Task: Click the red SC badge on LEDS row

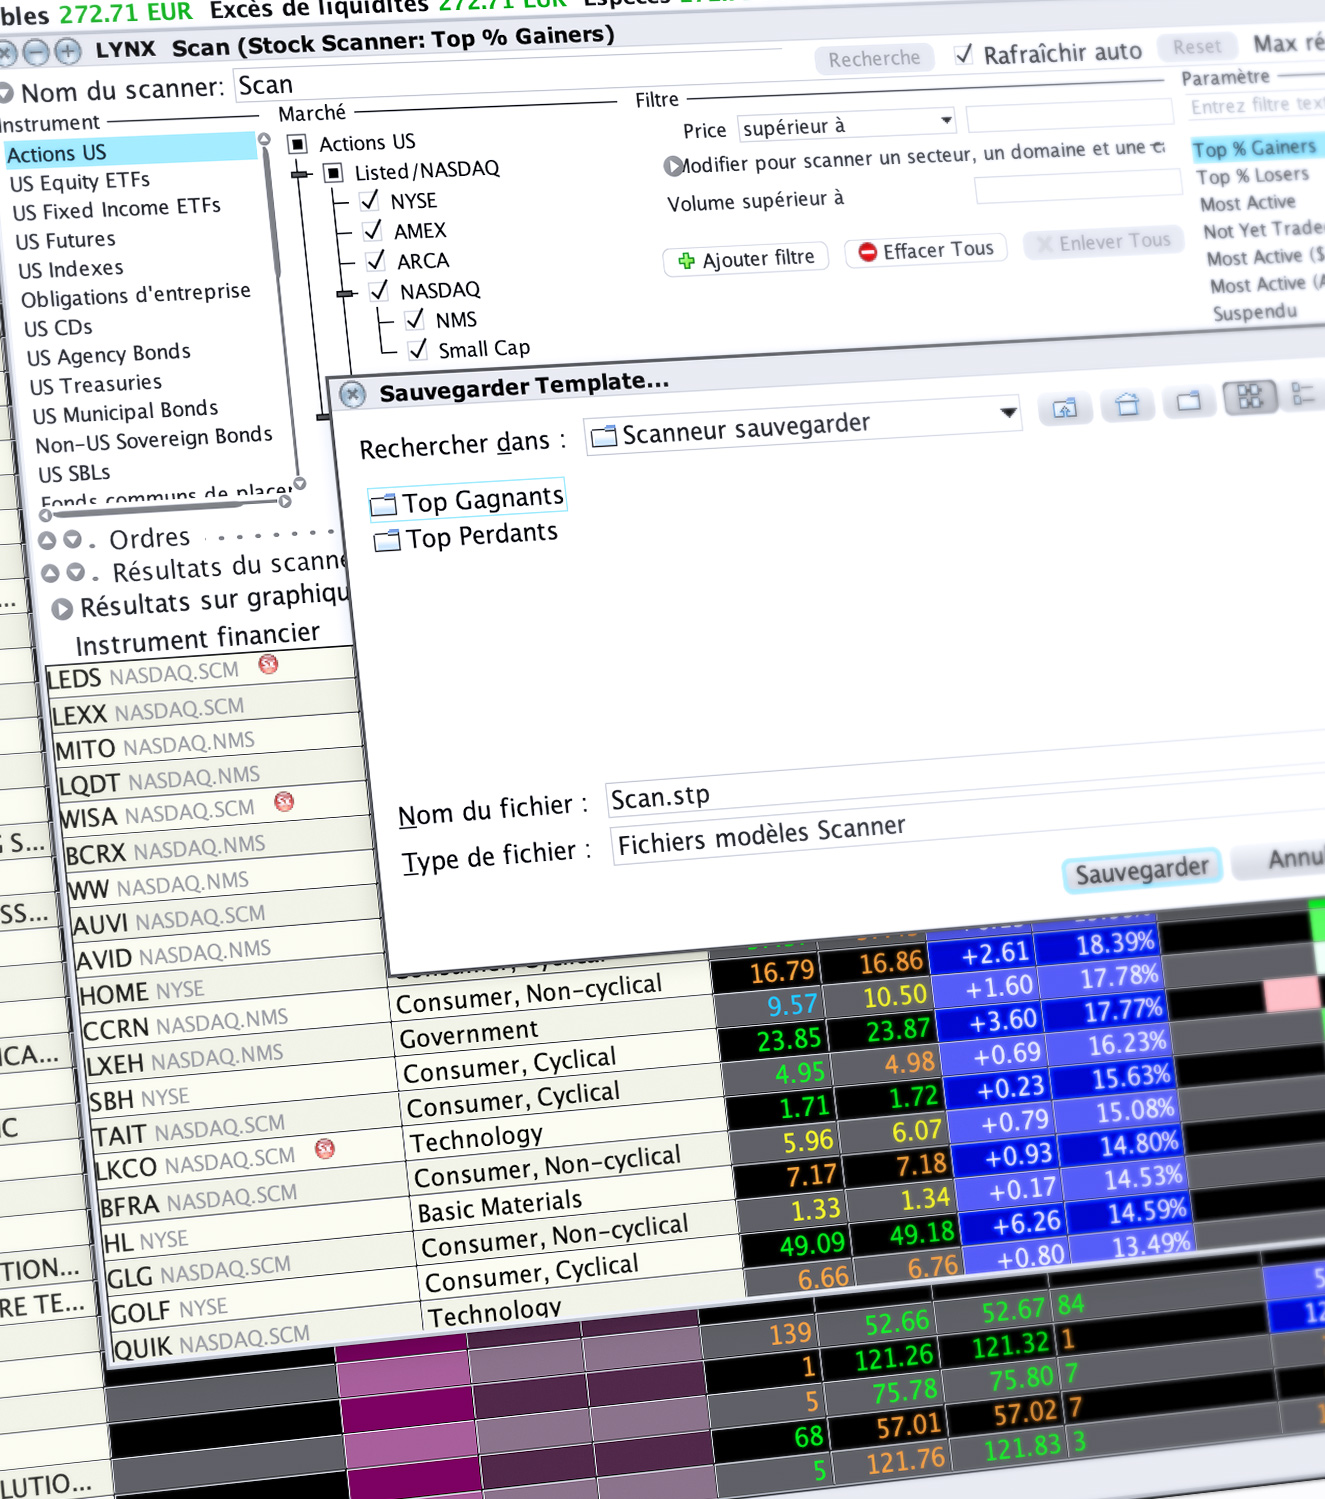Action: (x=268, y=664)
